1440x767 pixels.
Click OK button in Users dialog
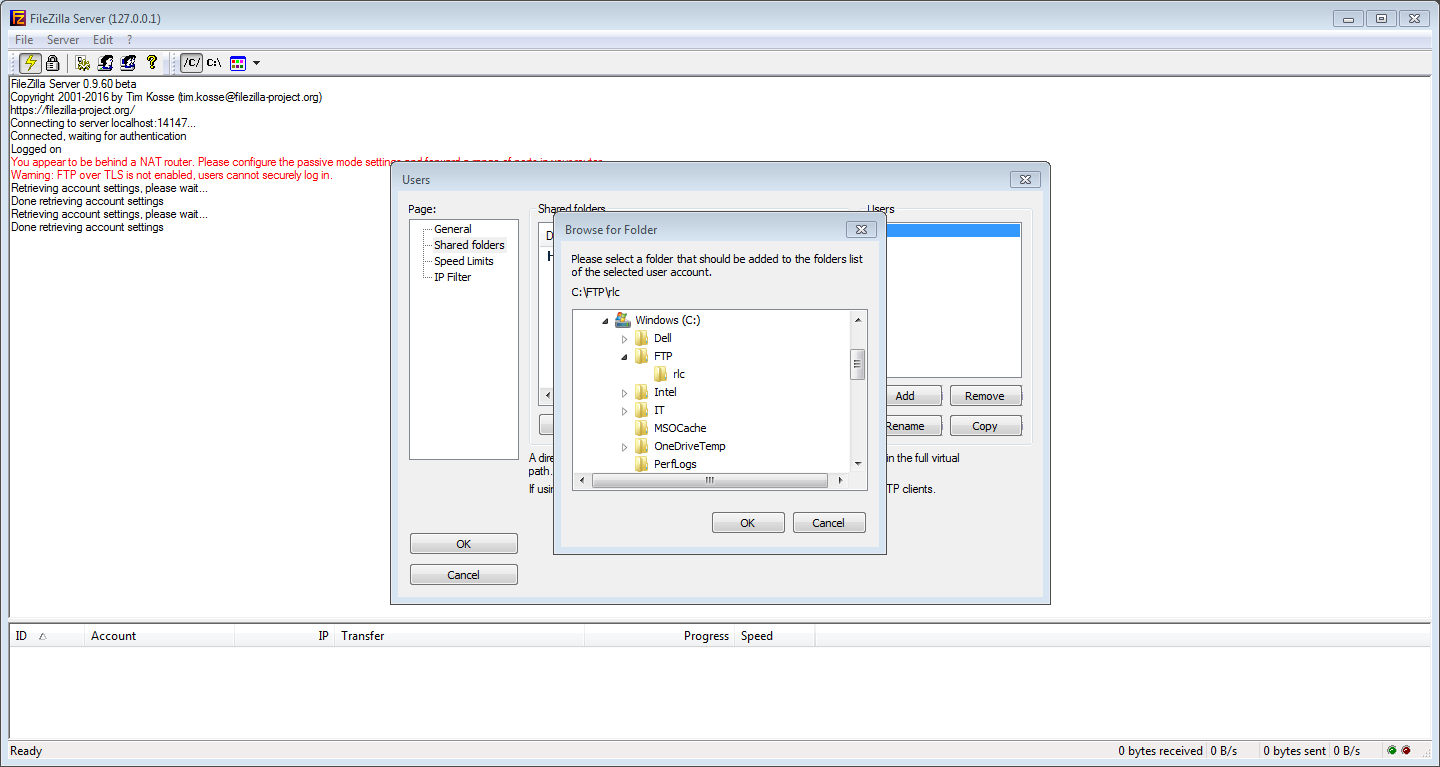pyautogui.click(x=464, y=544)
